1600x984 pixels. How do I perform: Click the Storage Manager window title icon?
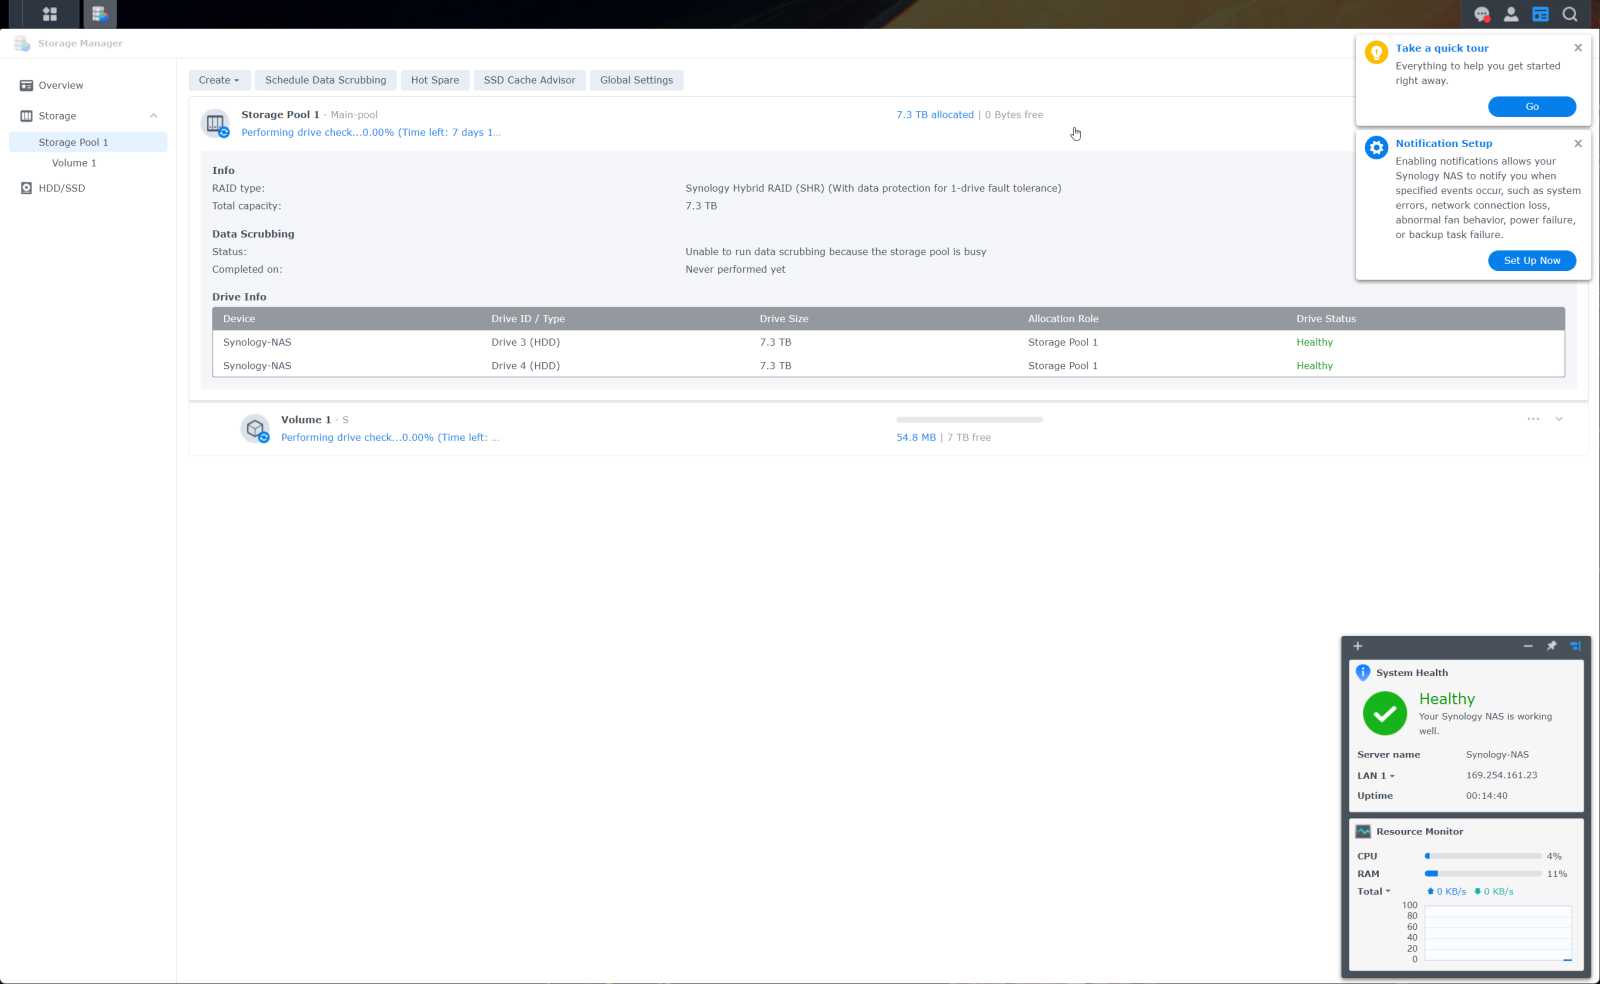point(22,43)
